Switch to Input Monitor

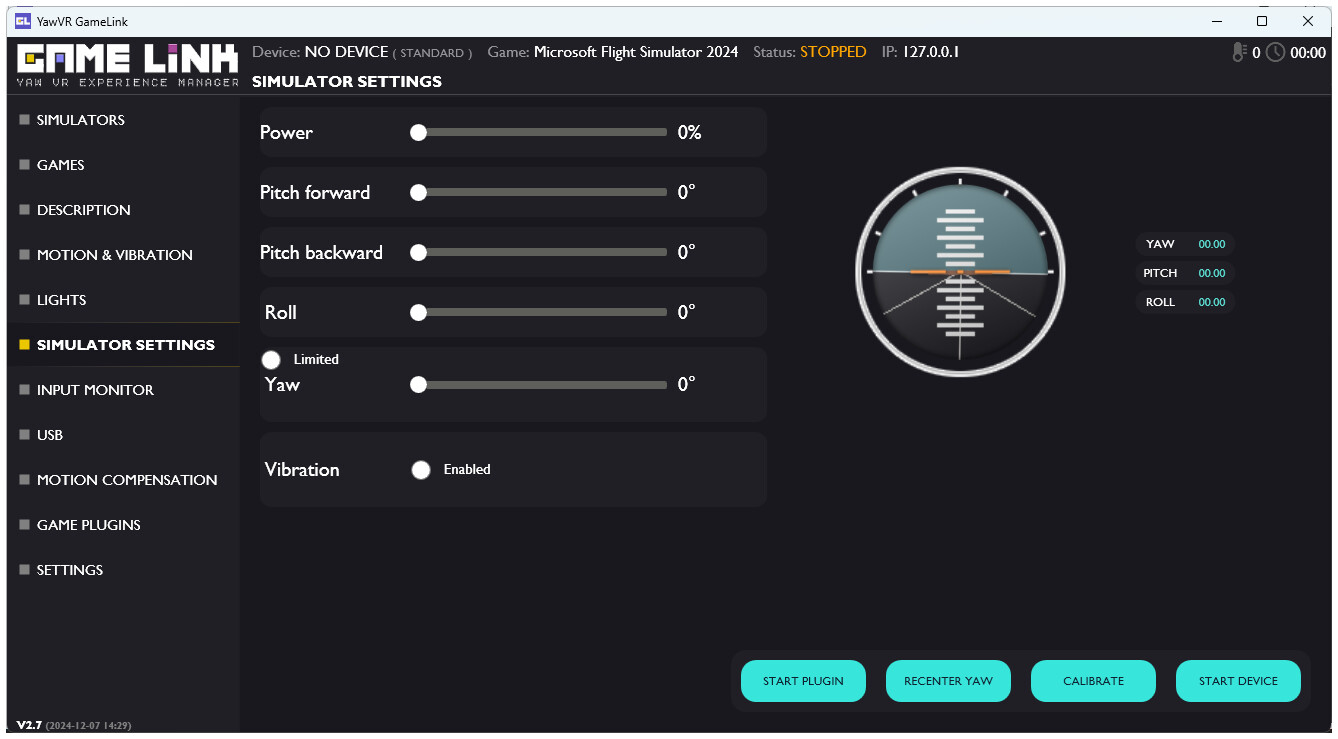pyautogui.click(x=97, y=390)
